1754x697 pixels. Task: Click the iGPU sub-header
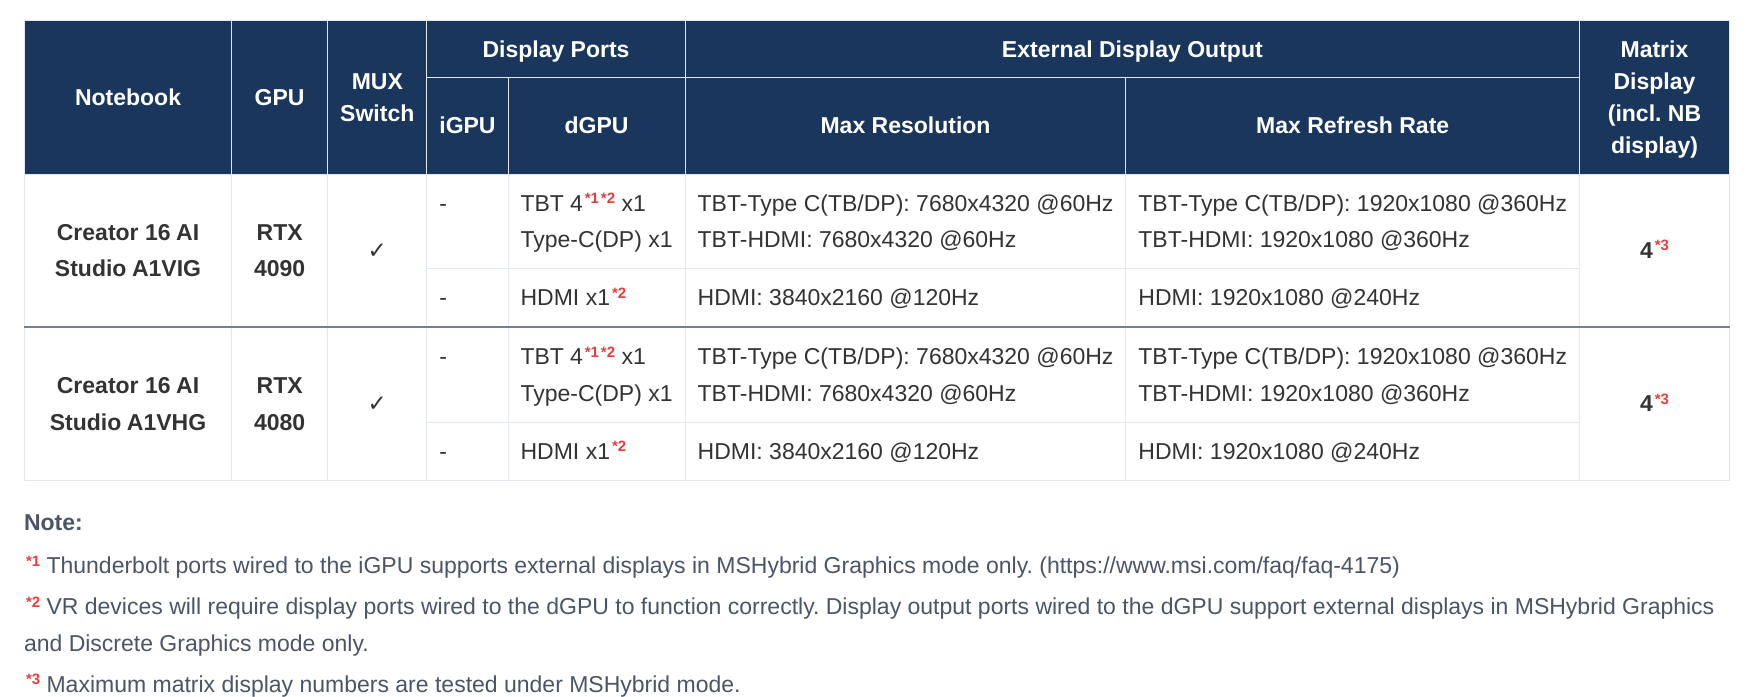467,125
